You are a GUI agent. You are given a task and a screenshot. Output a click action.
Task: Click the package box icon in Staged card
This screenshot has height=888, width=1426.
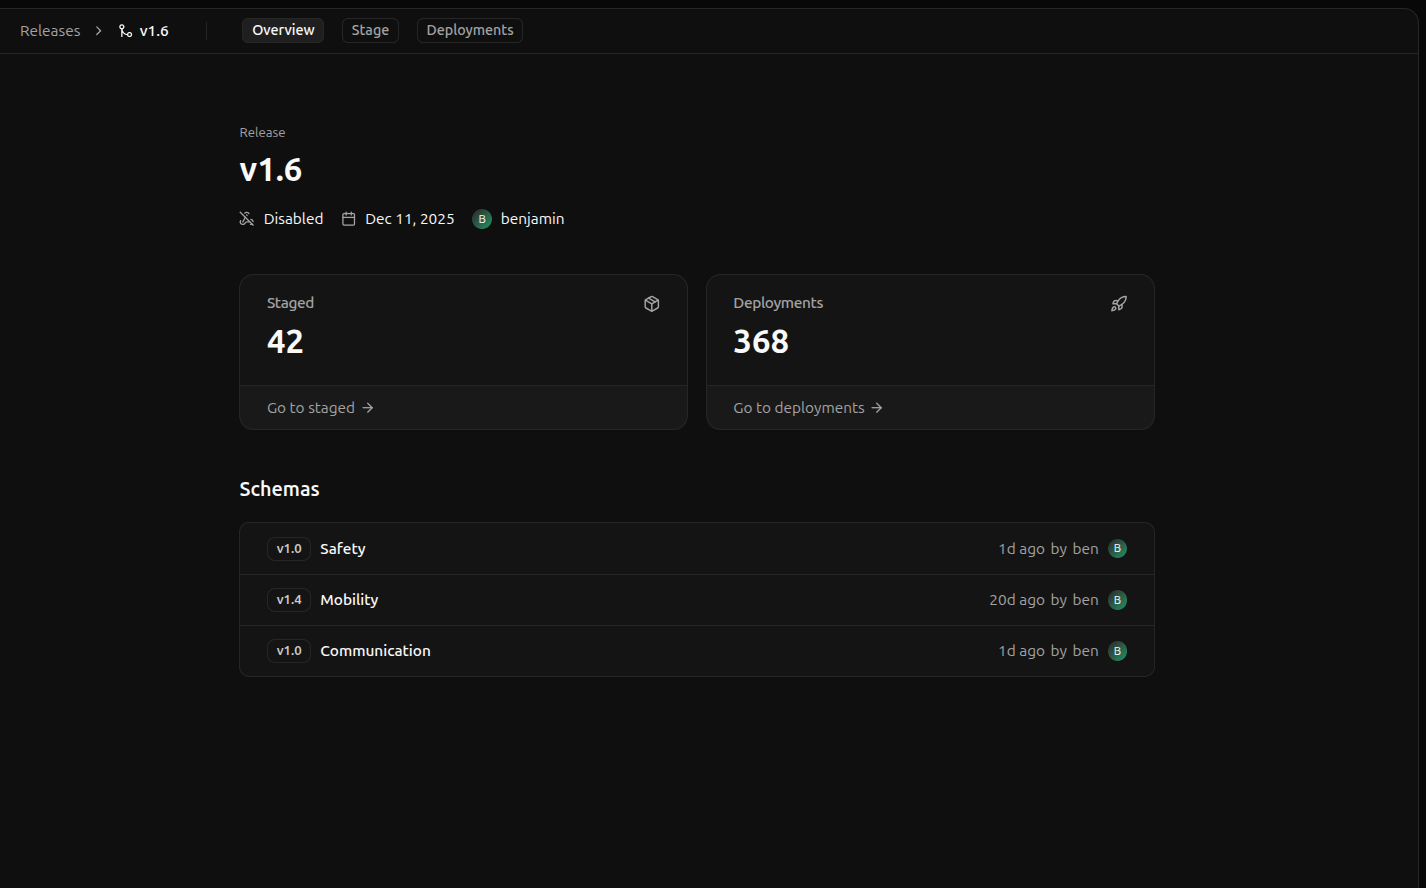(x=652, y=304)
